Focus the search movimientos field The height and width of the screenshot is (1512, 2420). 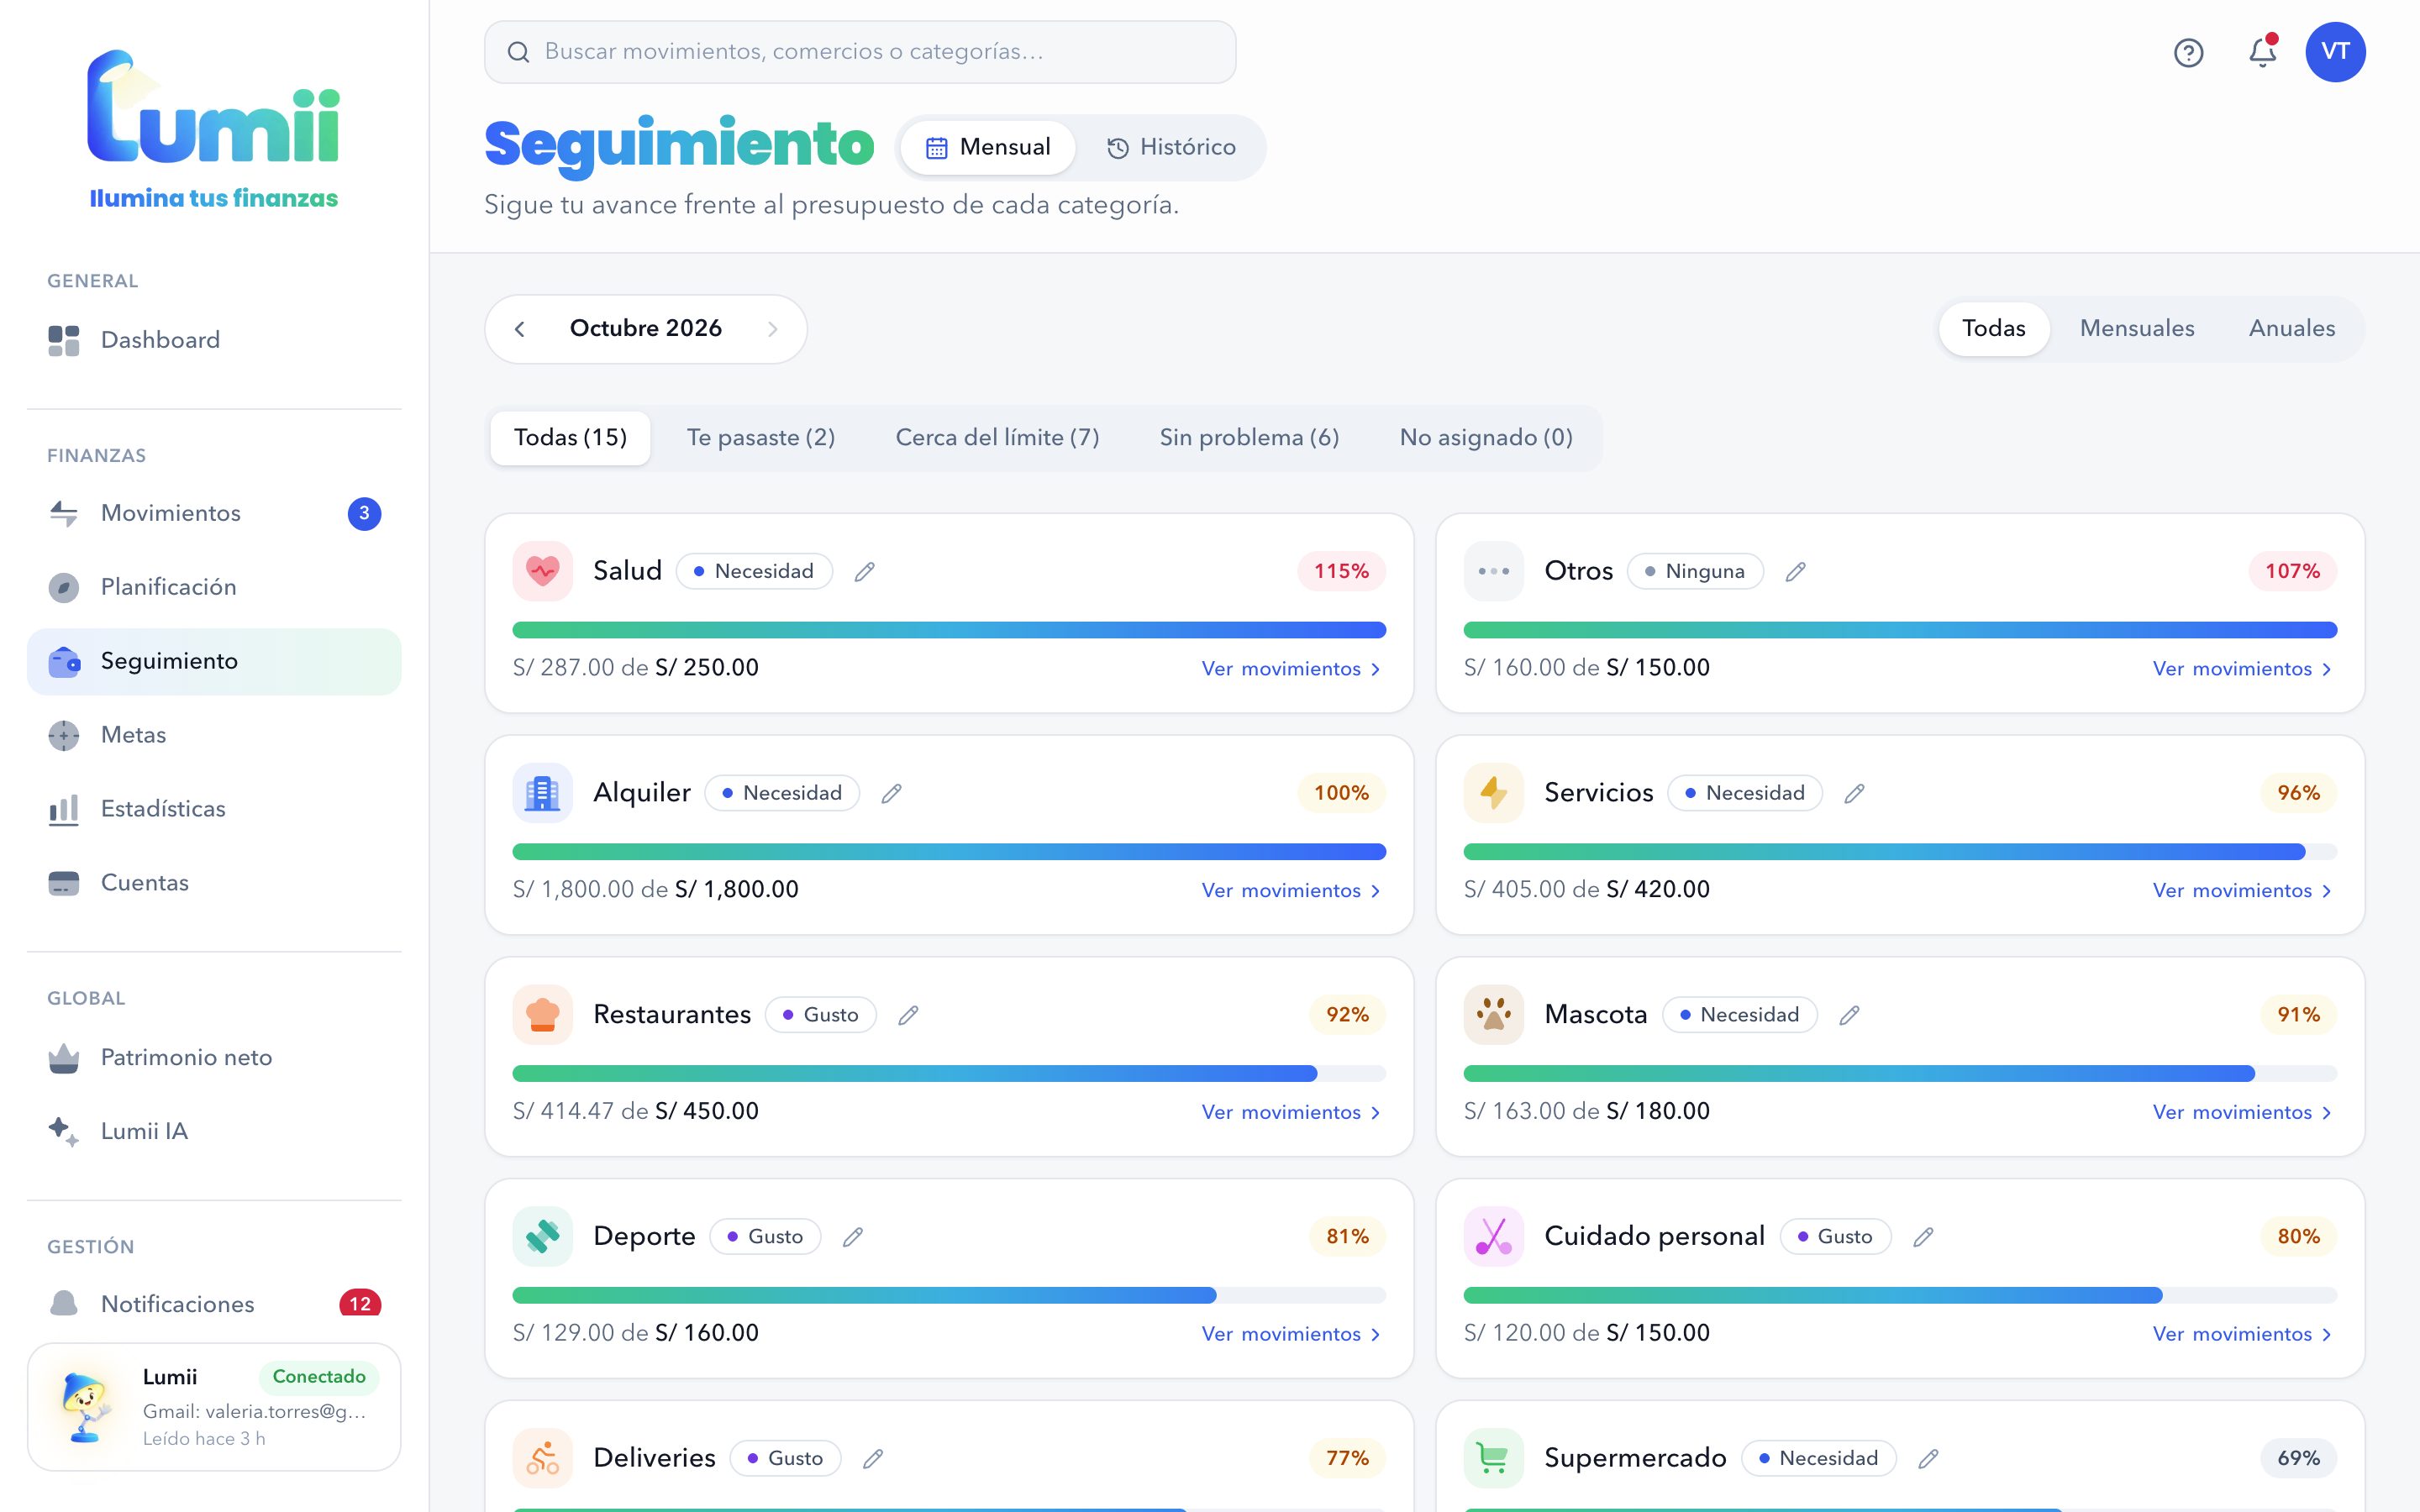(x=860, y=52)
